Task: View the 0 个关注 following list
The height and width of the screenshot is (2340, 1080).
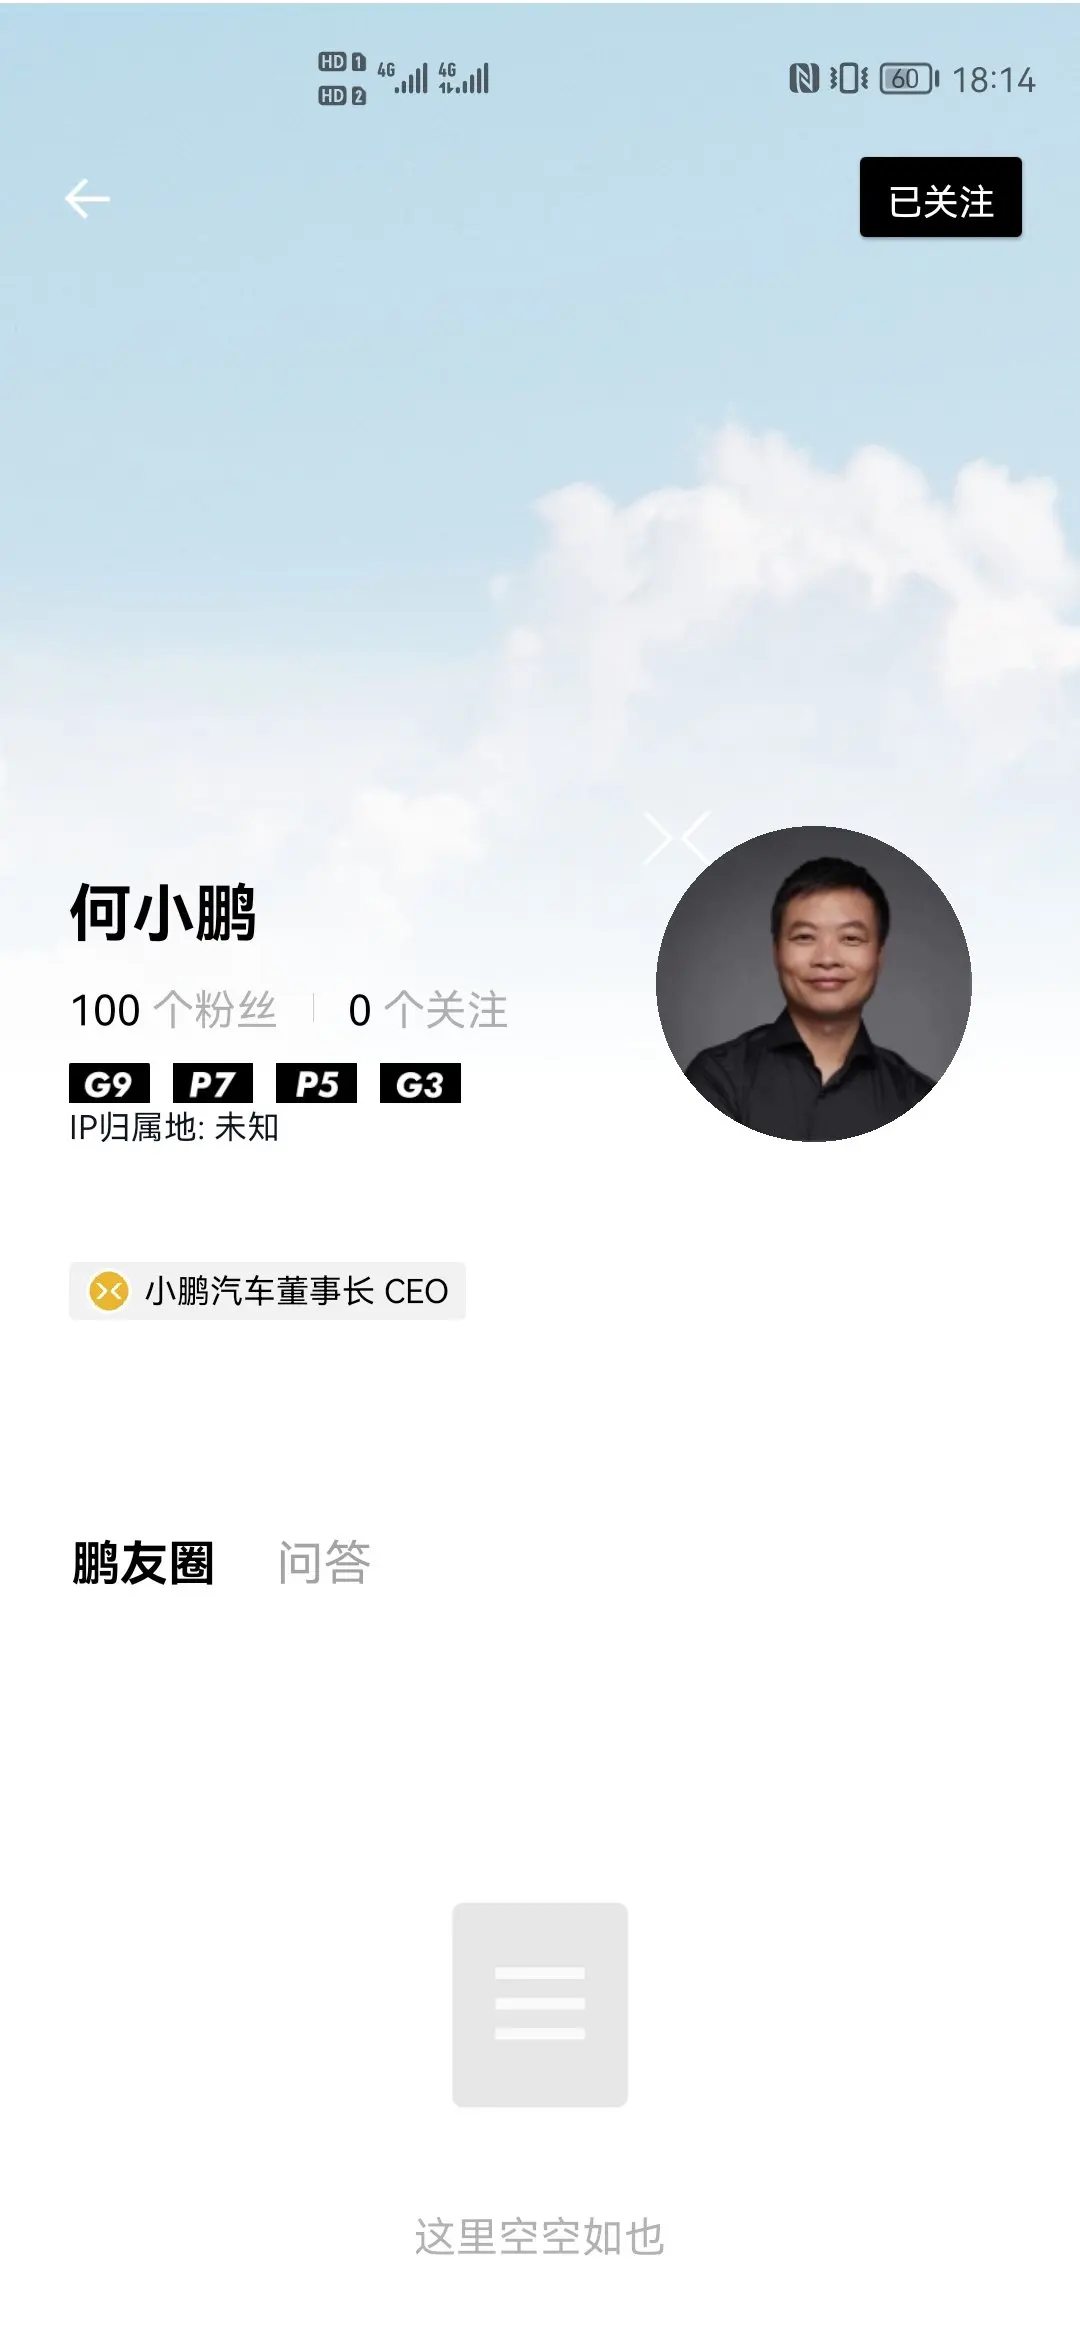Action: tap(428, 1010)
